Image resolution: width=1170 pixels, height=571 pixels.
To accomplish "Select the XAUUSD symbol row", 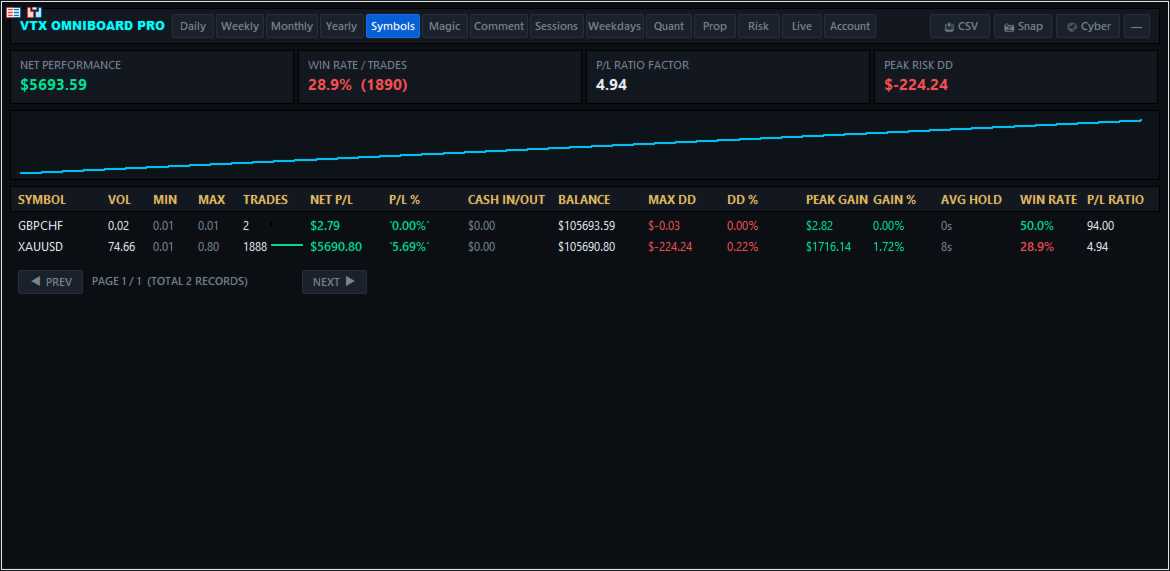I will tap(584, 247).
